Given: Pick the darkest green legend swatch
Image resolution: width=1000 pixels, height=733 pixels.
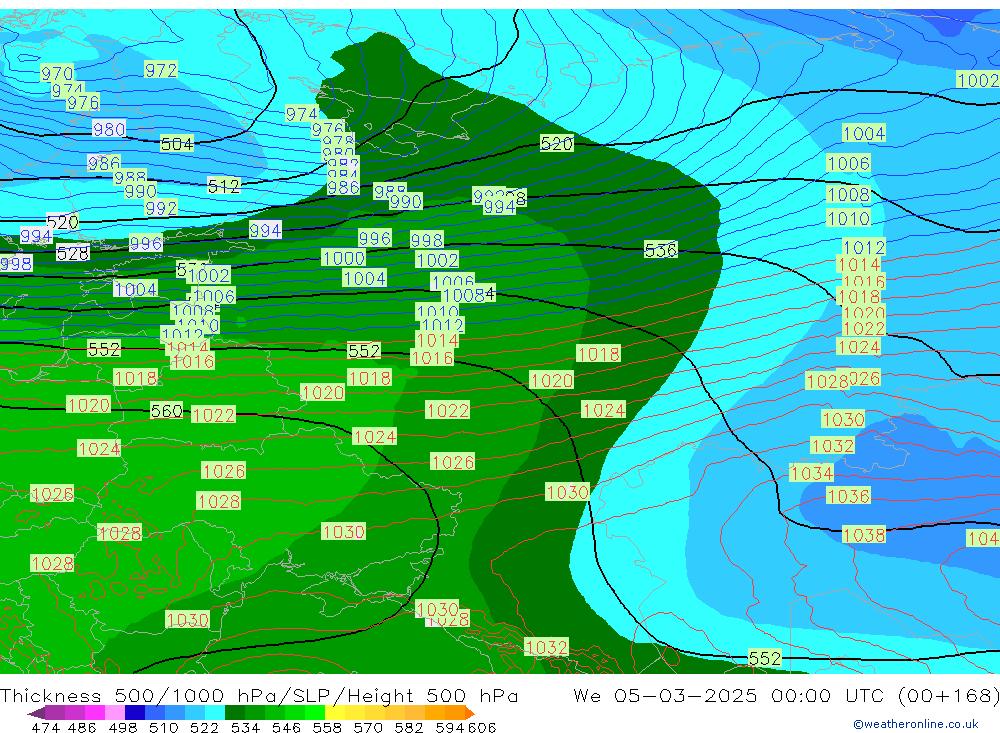Looking at the screenshot, I should tap(235, 713).
